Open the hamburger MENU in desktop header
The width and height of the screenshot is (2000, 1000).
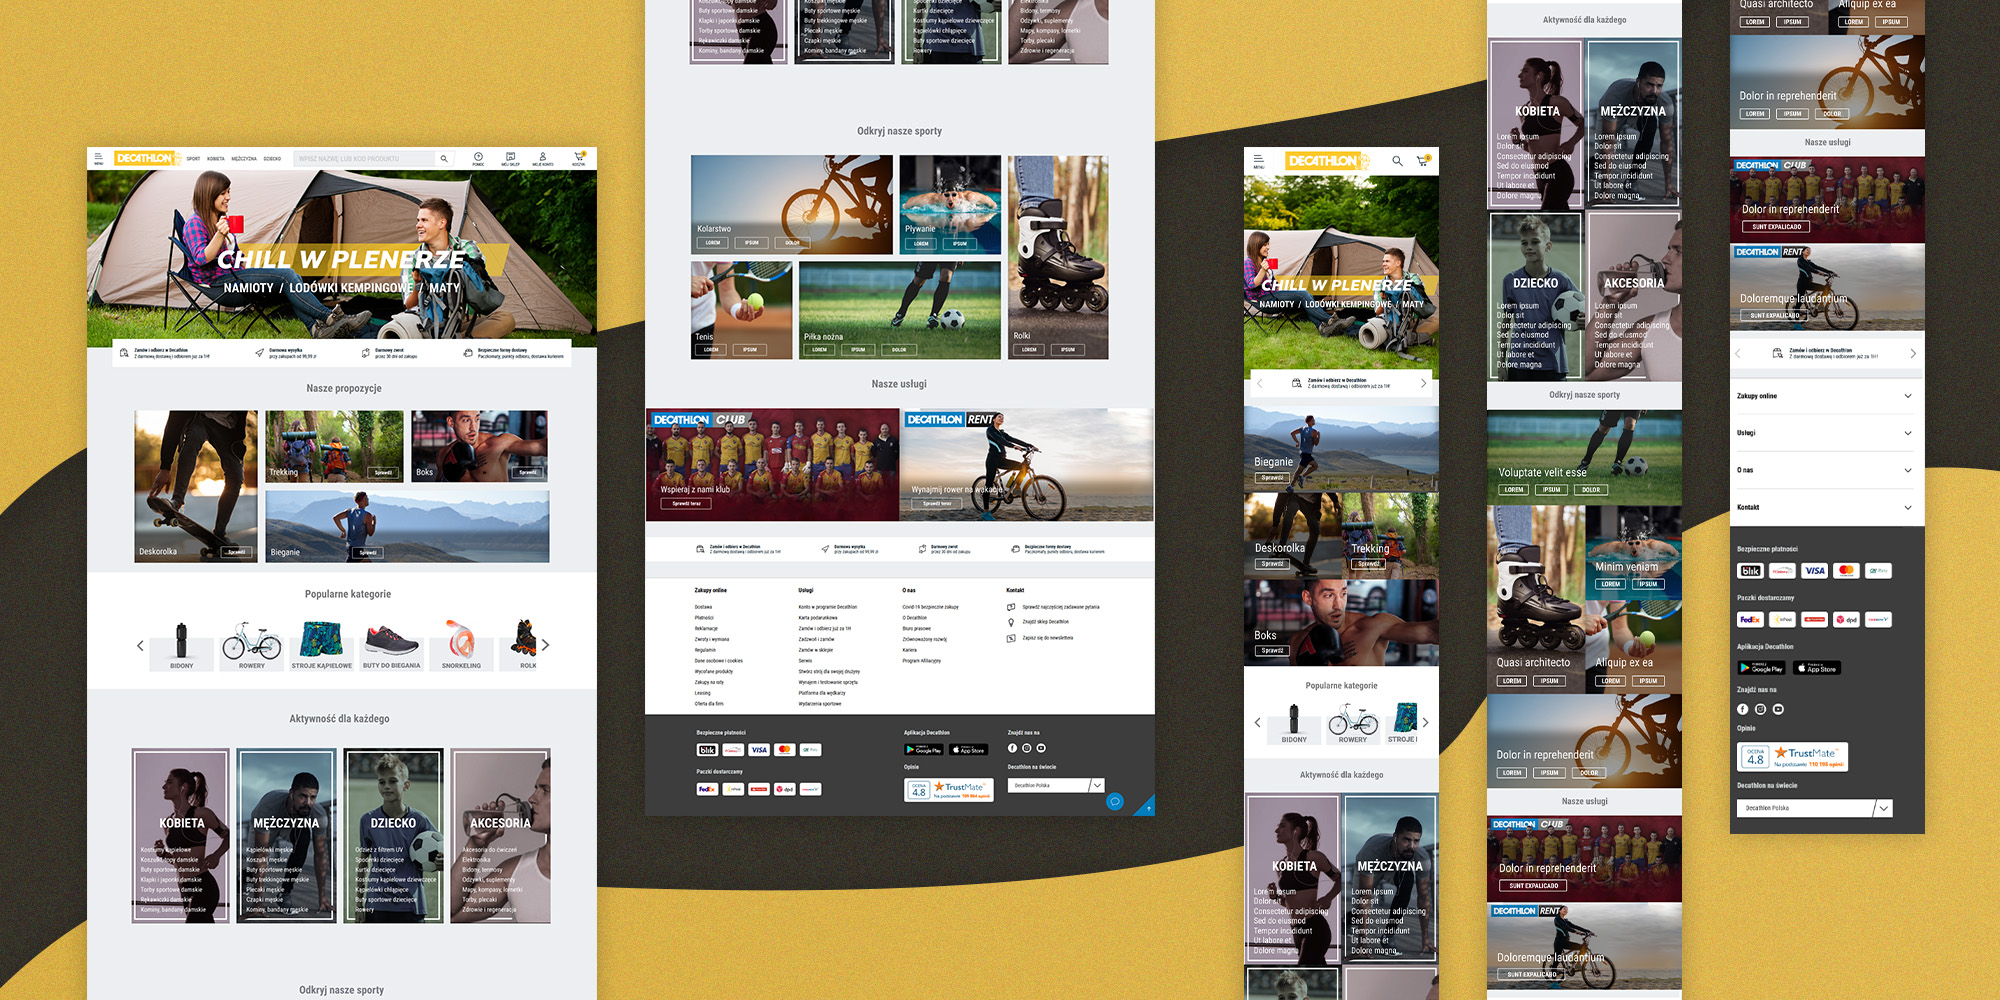pyautogui.click(x=98, y=158)
